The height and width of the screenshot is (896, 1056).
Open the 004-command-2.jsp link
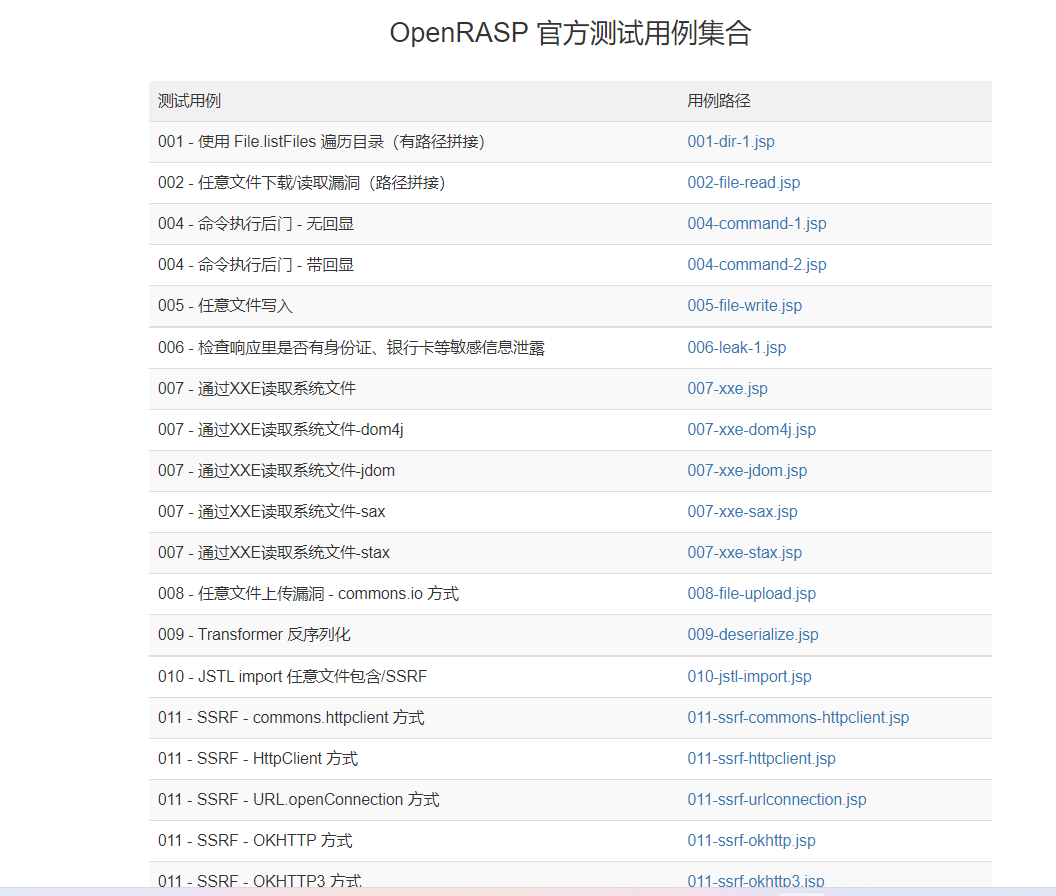point(756,265)
